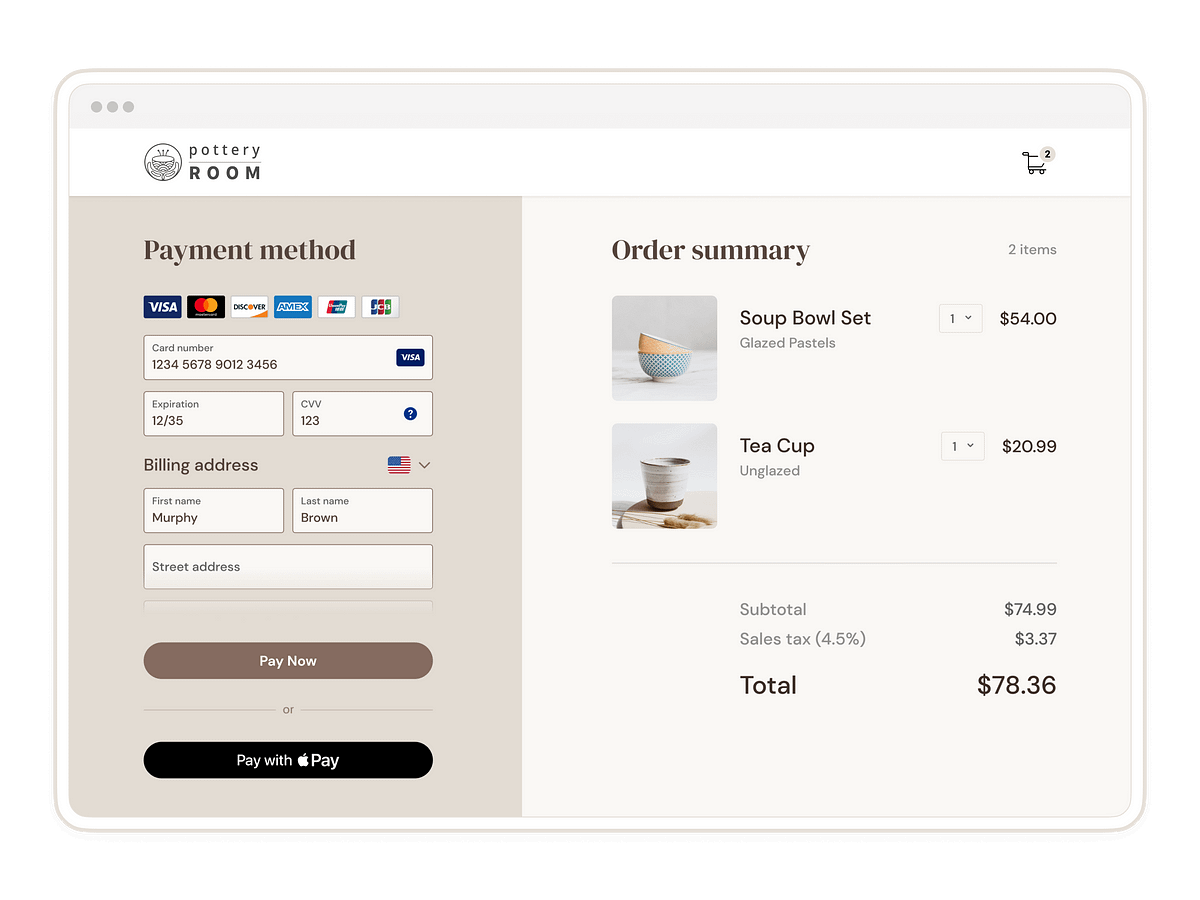Select the JCB card icon
This screenshot has width=1200, height=900.
point(380,306)
